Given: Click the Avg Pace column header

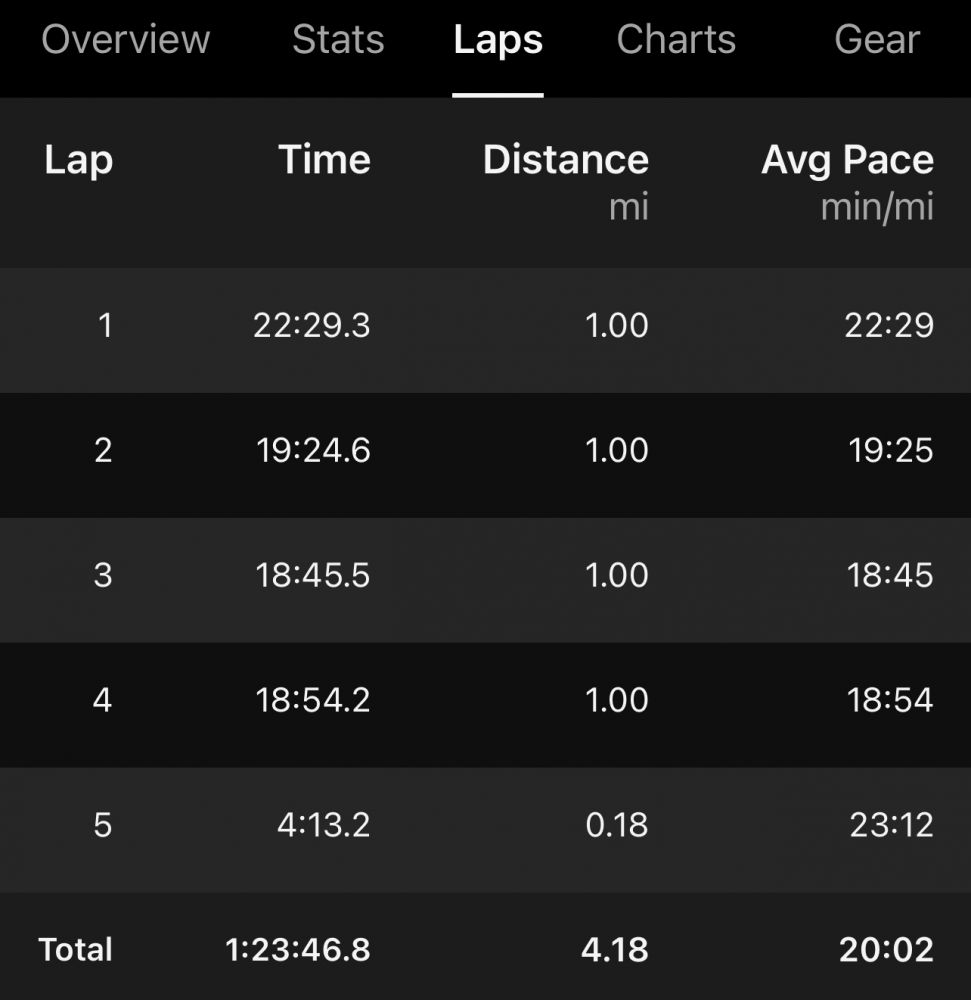Looking at the screenshot, I should [x=847, y=160].
